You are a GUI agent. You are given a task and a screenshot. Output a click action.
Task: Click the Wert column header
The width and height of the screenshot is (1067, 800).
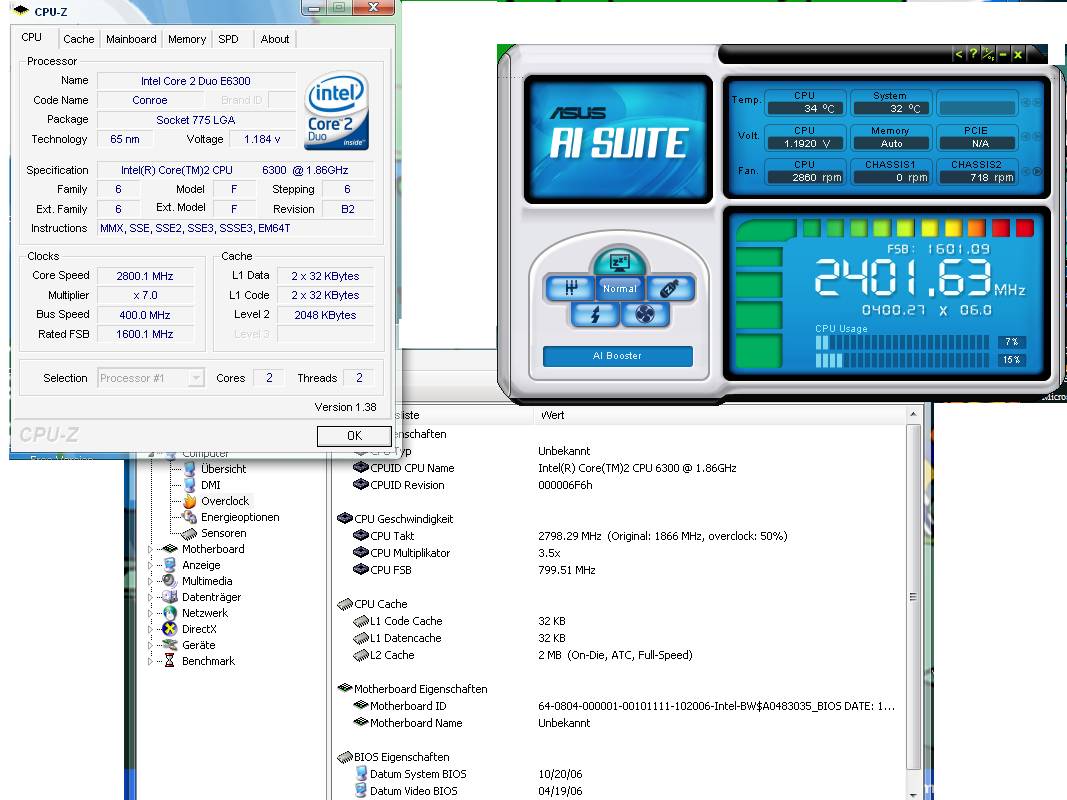pos(720,415)
